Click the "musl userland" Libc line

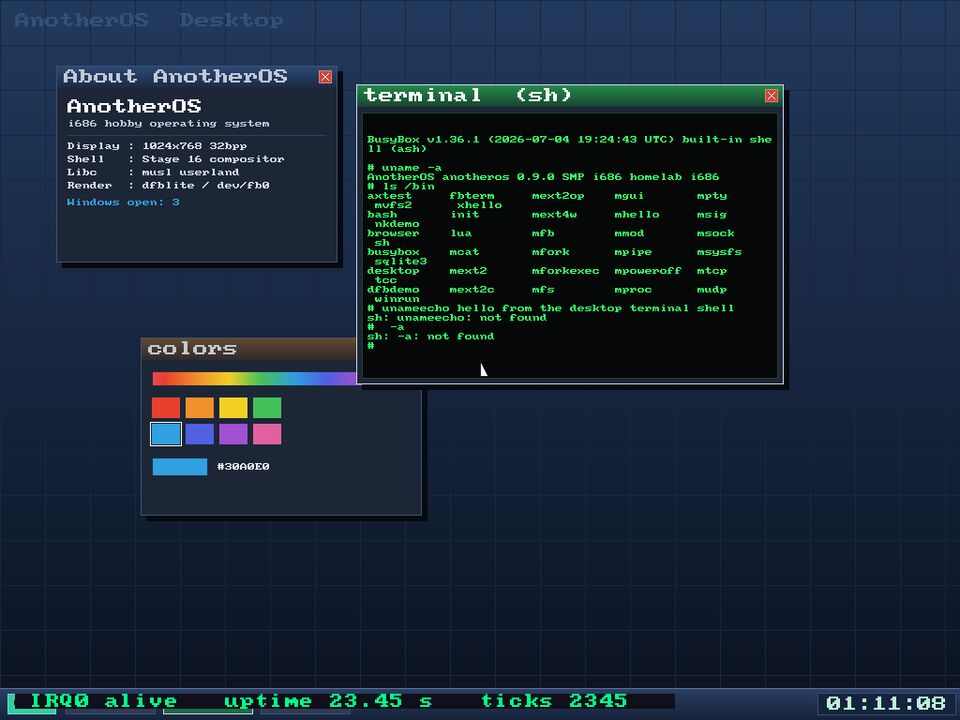(153, 172)
